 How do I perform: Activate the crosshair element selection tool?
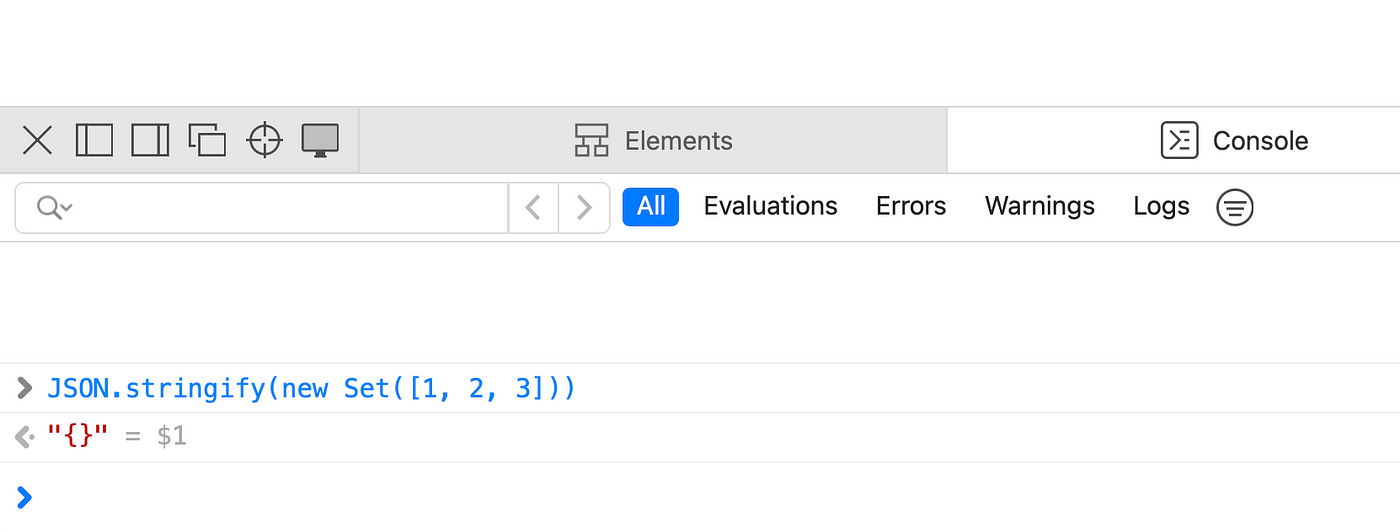pos(264,140)
